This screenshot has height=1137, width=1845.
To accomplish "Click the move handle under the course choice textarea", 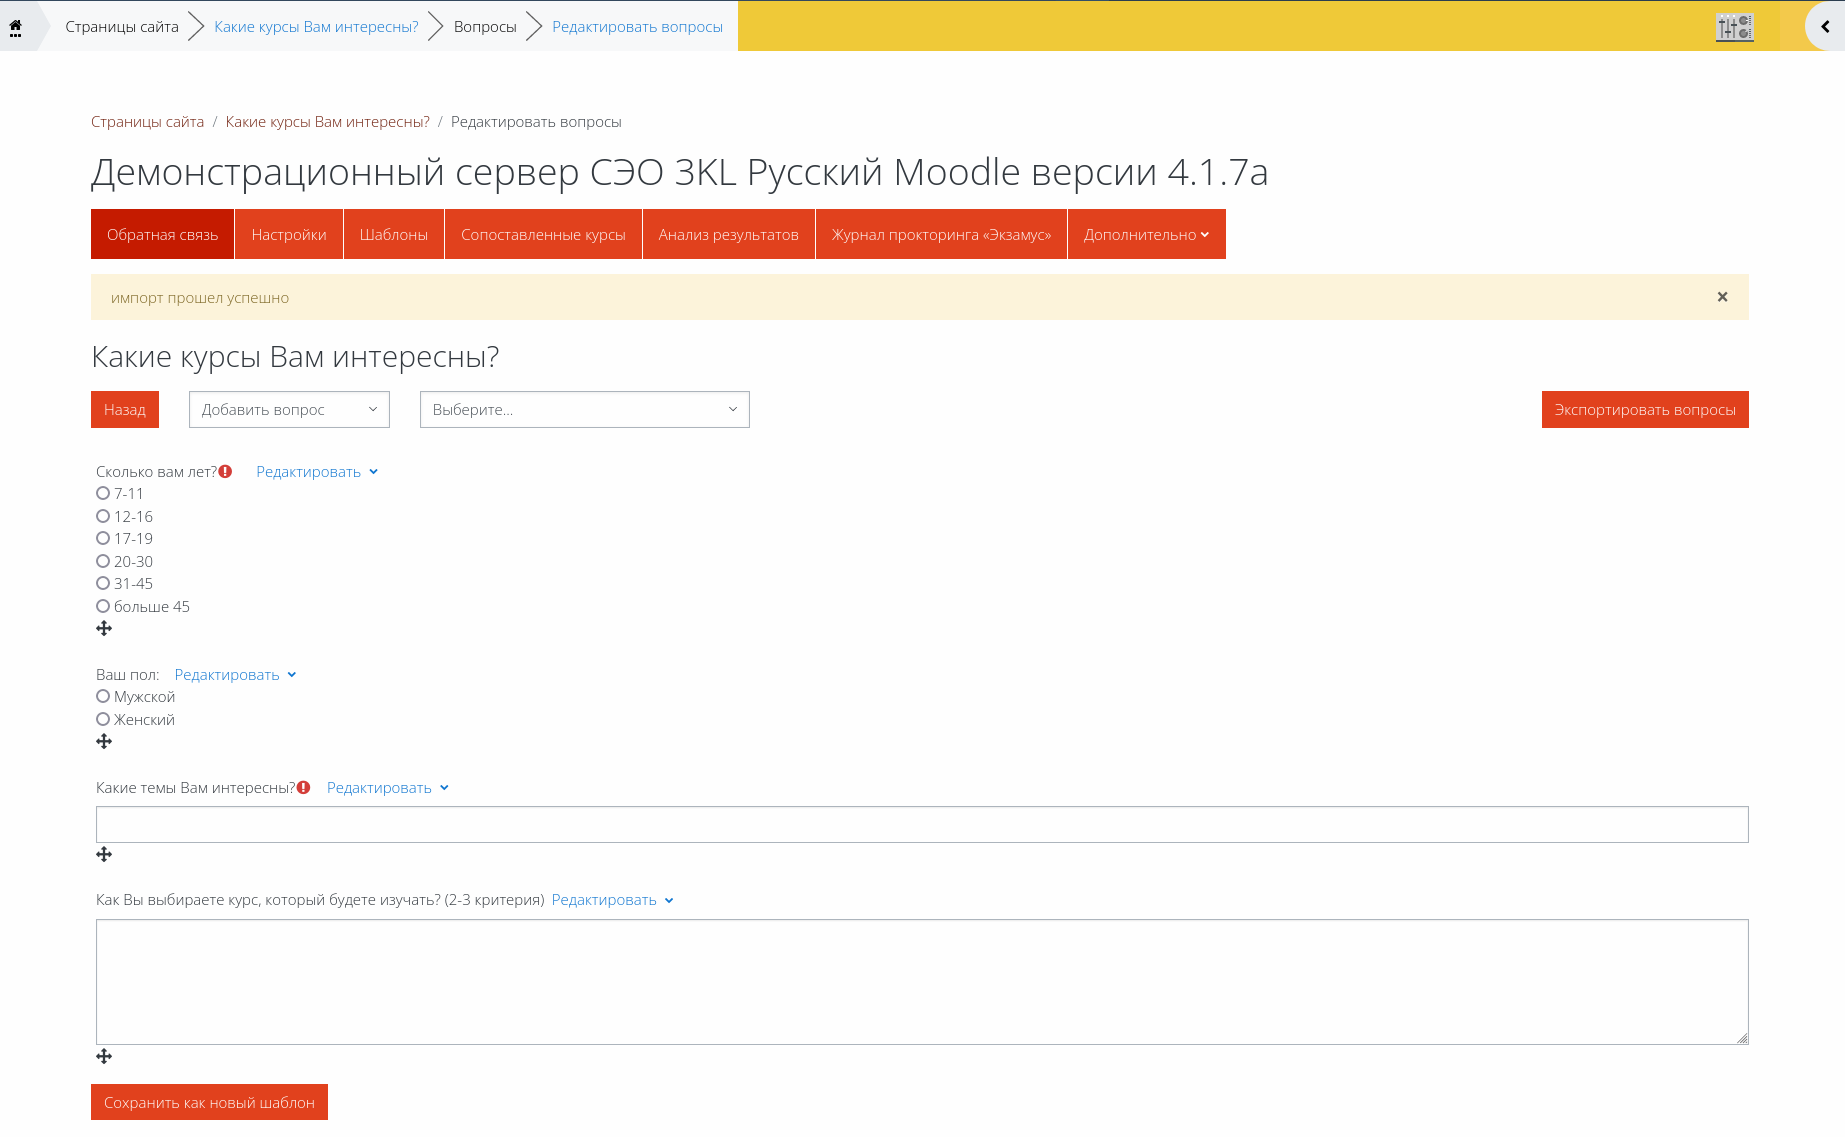I will [104, 1057].
